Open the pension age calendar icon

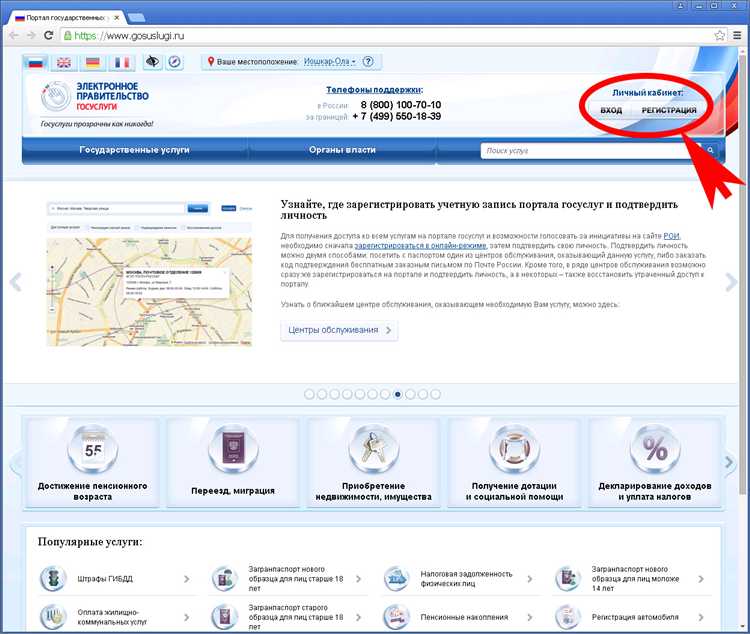[93, 451]
